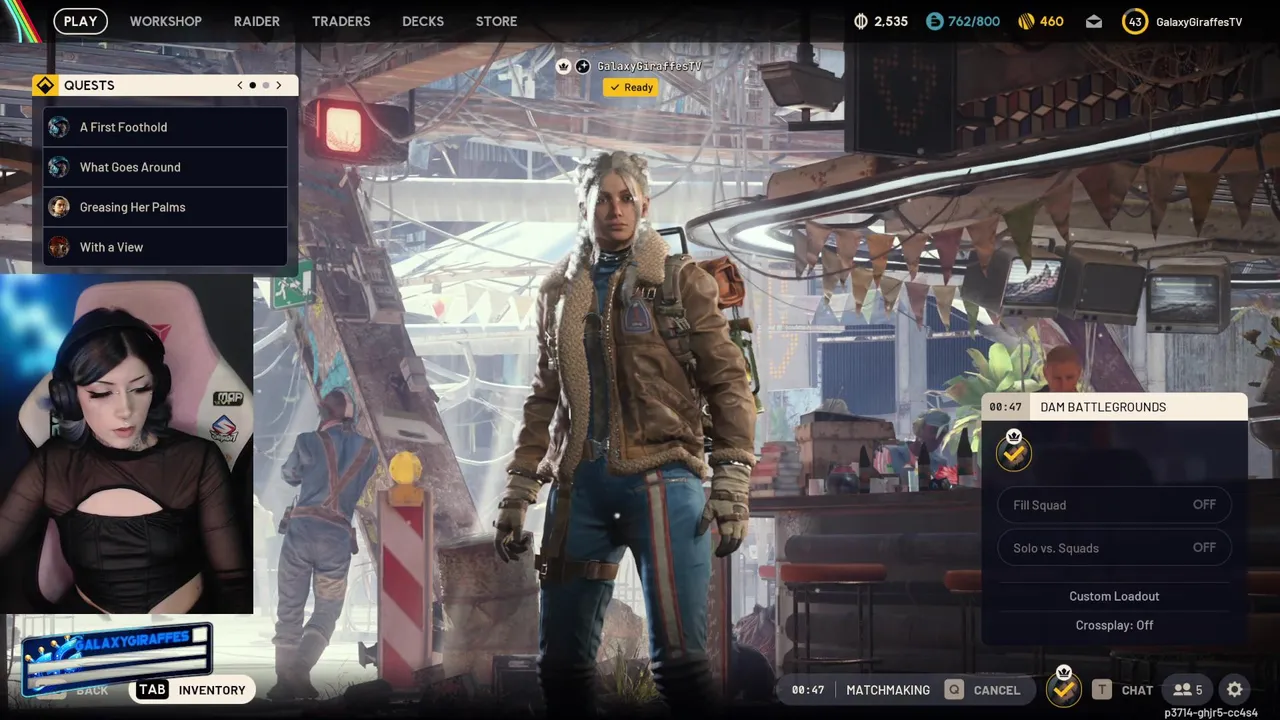This screenshot has width=1280, height=720.
Task: Open Greasing Her Palms quest
Action: click(x=165, y=207)
